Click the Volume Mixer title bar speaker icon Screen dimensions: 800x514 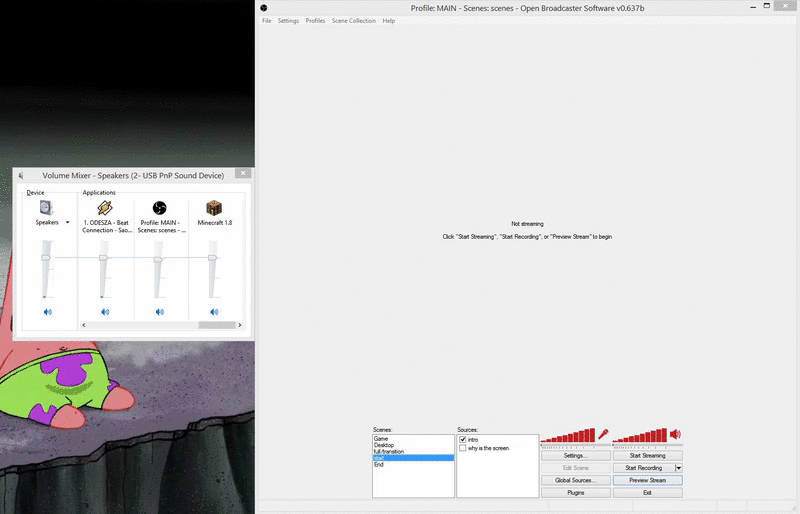pos(21,176)
